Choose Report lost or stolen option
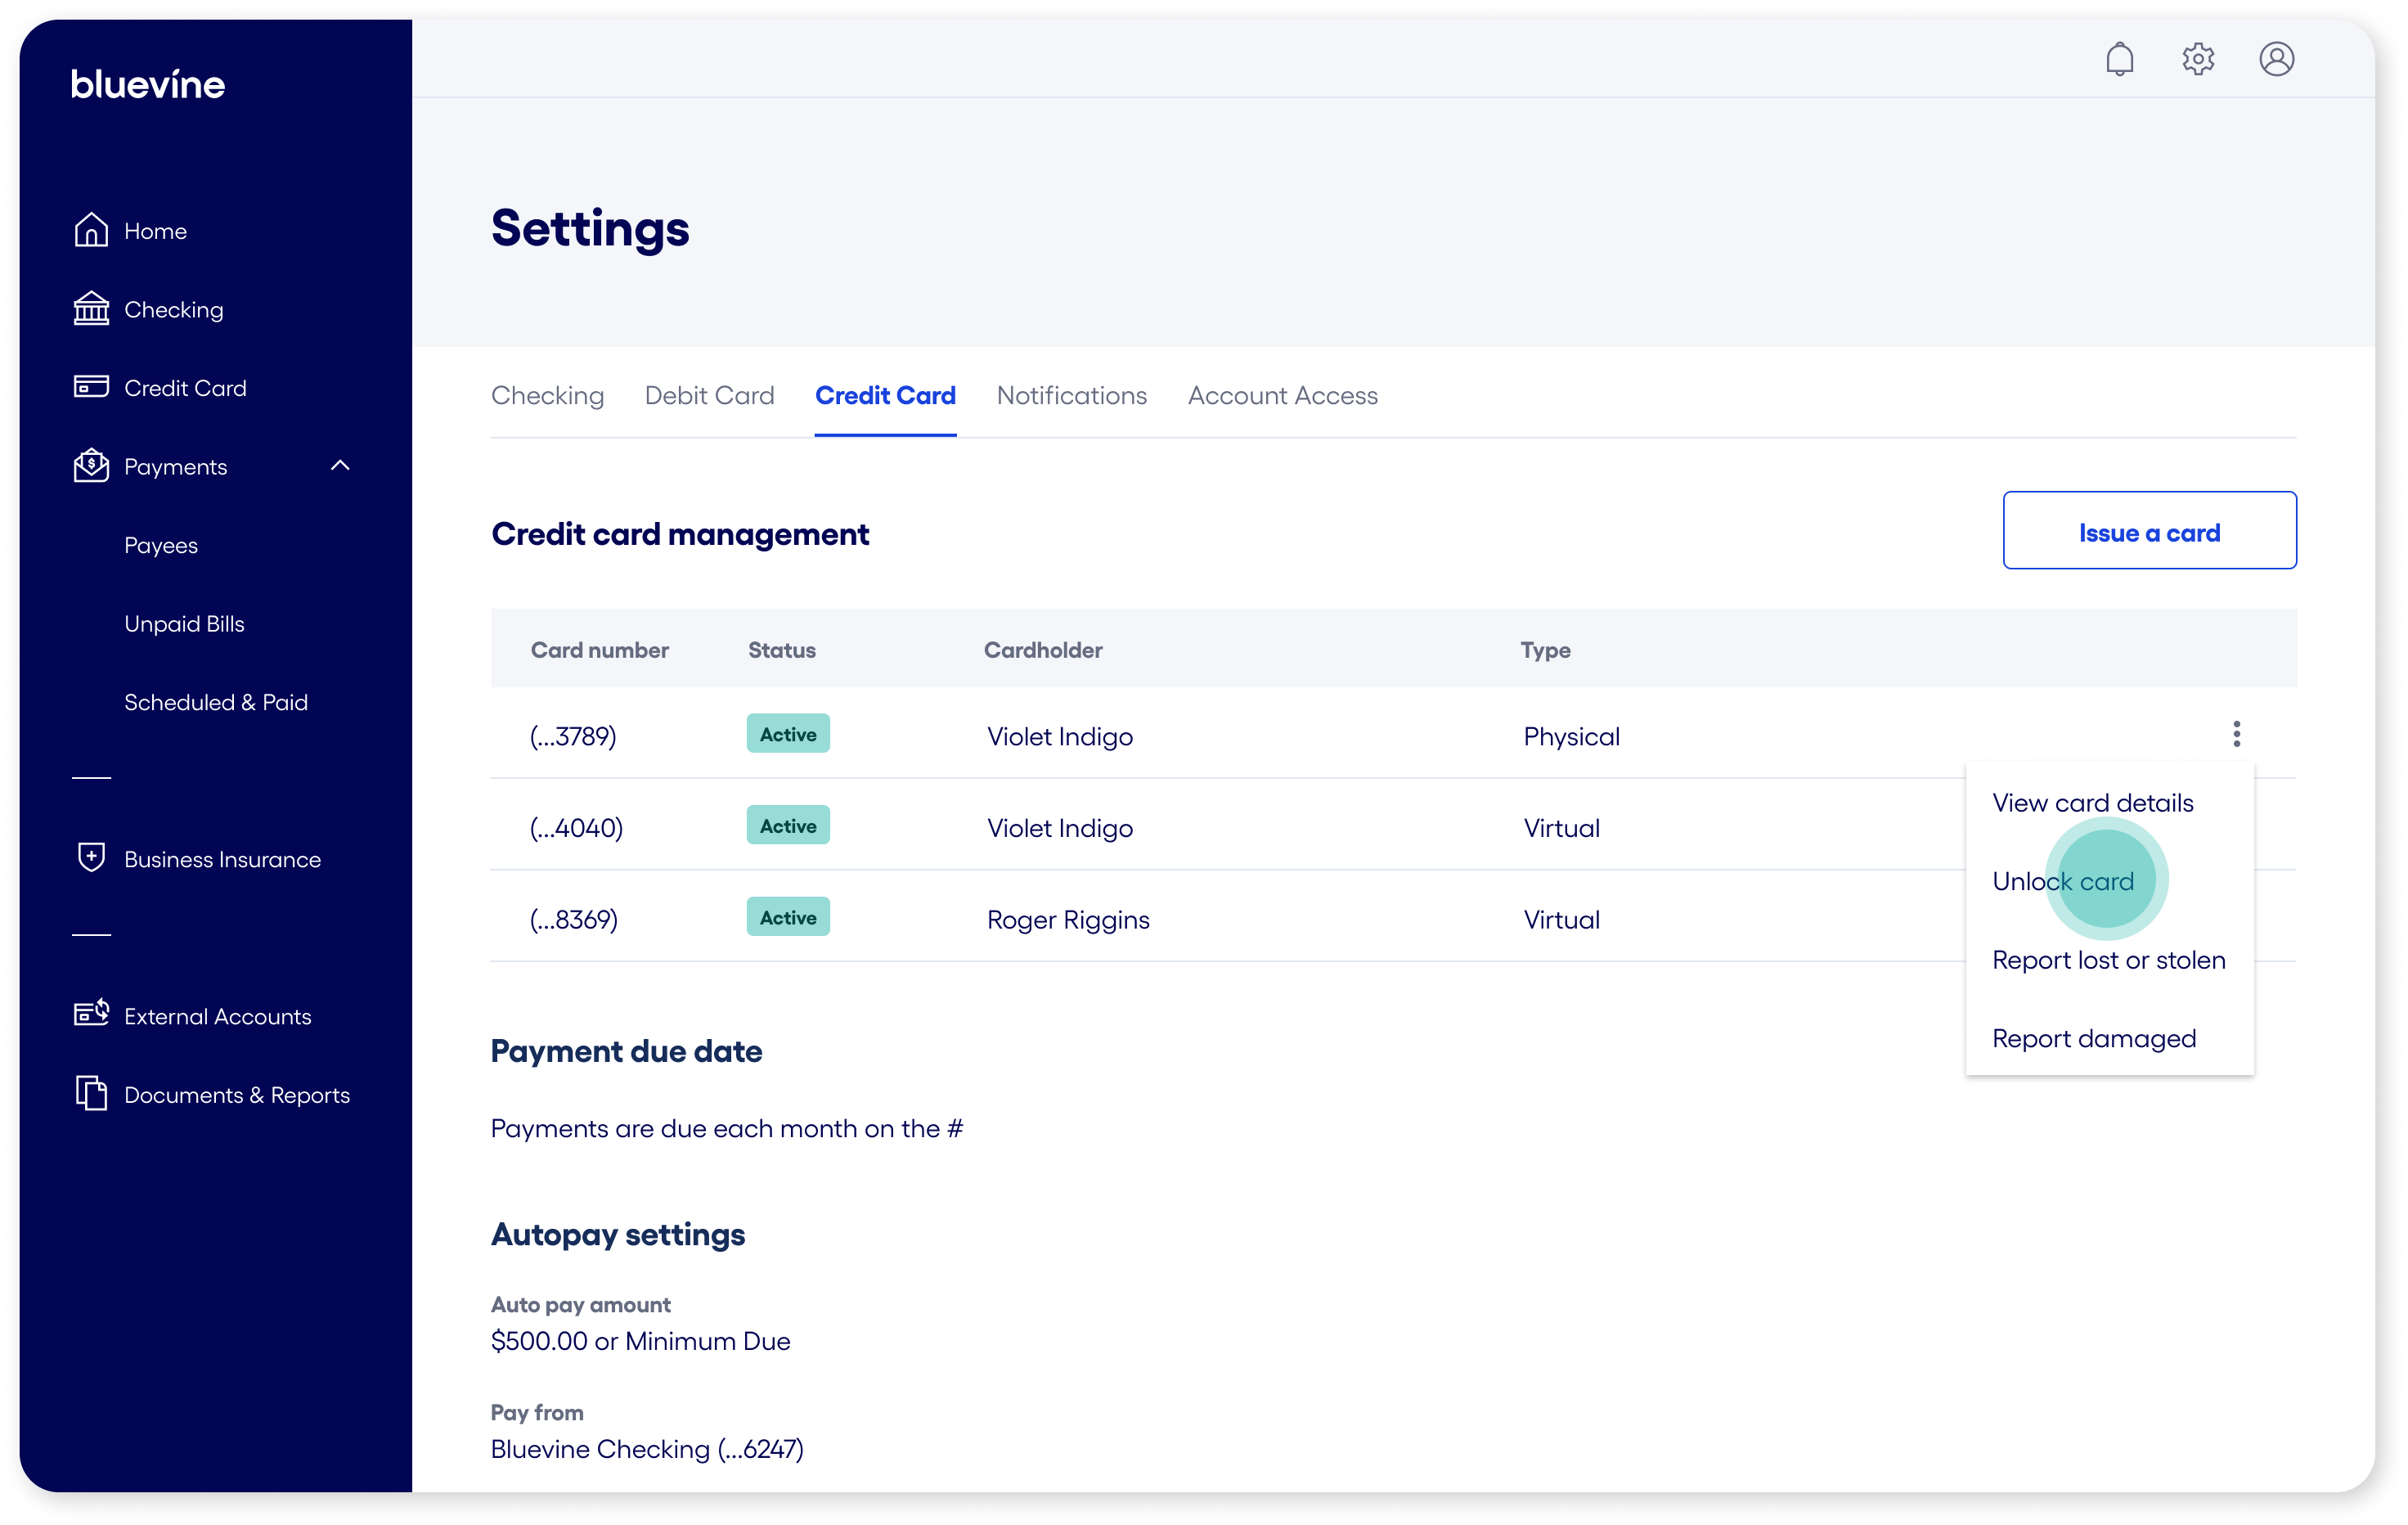2408x1525 pixels. (x=2108, y=960)
